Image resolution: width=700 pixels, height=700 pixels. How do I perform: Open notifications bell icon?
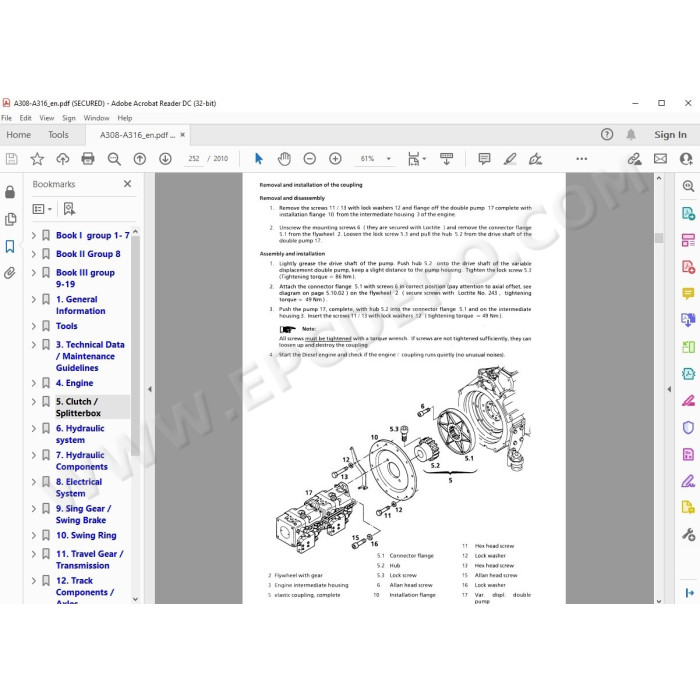pos(631,134)
